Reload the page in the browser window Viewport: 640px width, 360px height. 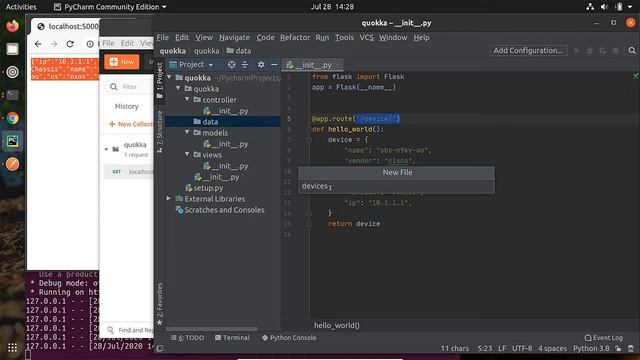pyautogui.click(x=70, y=44)
